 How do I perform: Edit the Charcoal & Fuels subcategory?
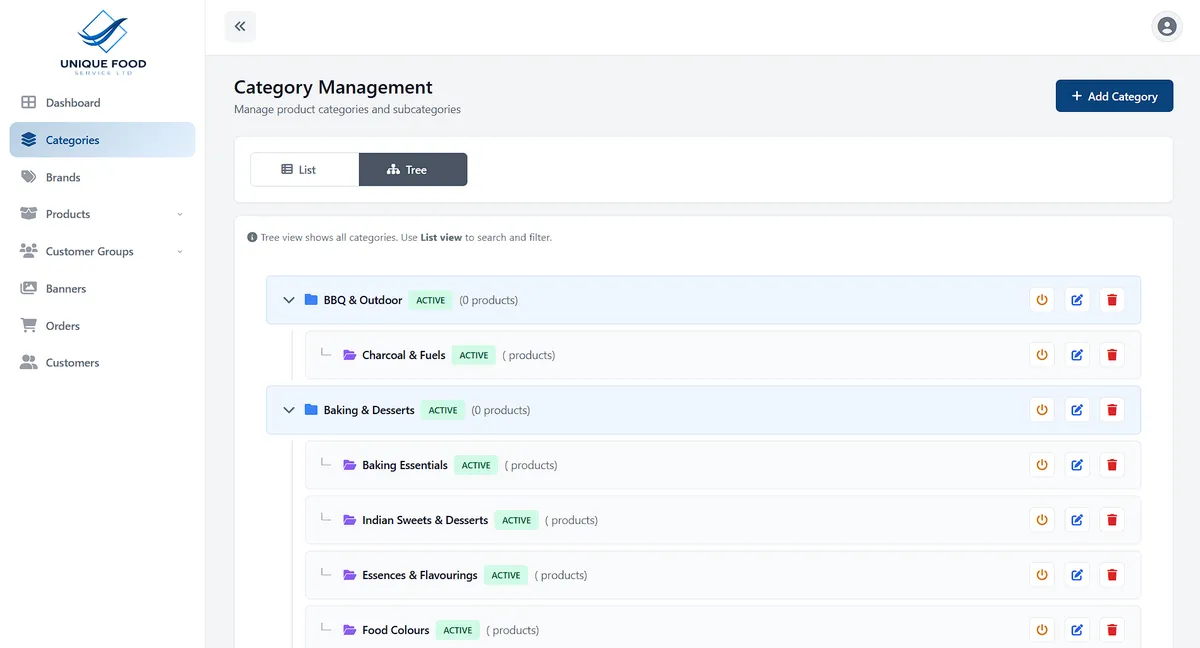tap(1077, 355)
